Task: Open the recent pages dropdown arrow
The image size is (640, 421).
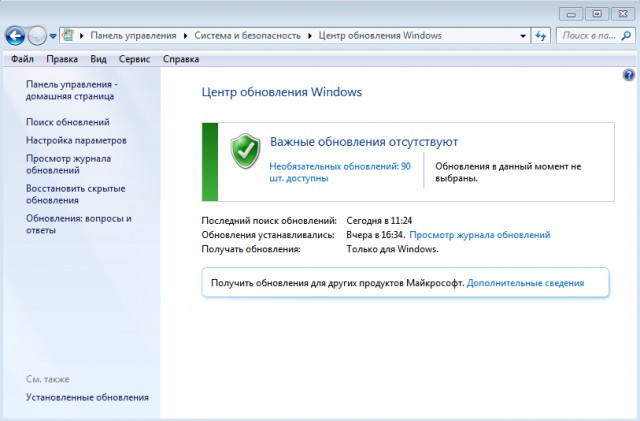Action: pos(53,36)
